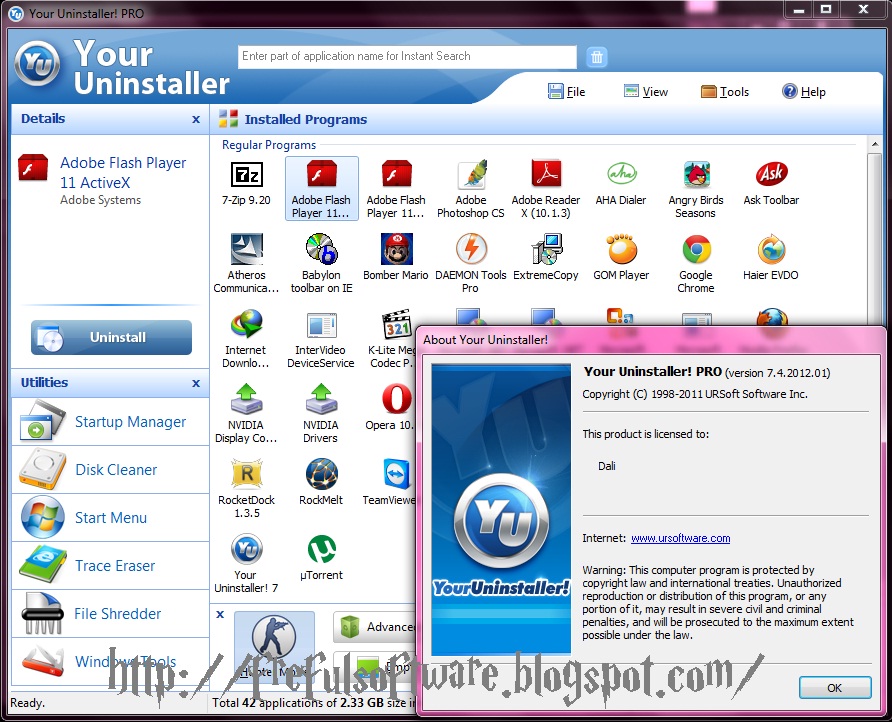Select DAEMON Tools Pro icon
The image size is (892, 722).
coord(471,249)
